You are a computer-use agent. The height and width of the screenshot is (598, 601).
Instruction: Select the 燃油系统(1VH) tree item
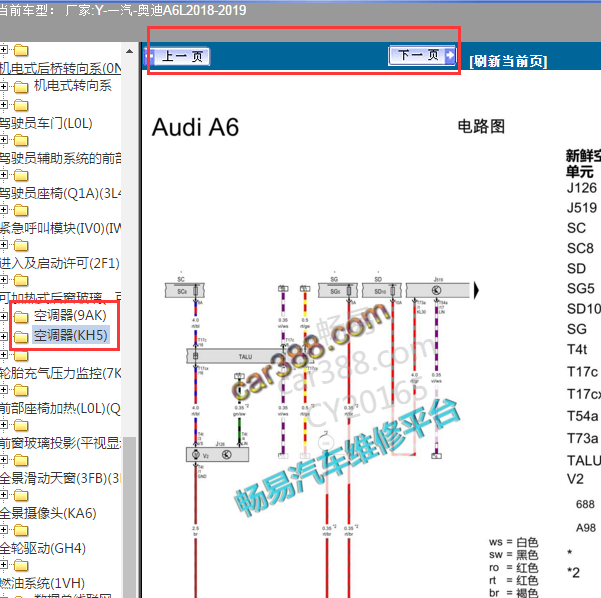tap(43, 583)
